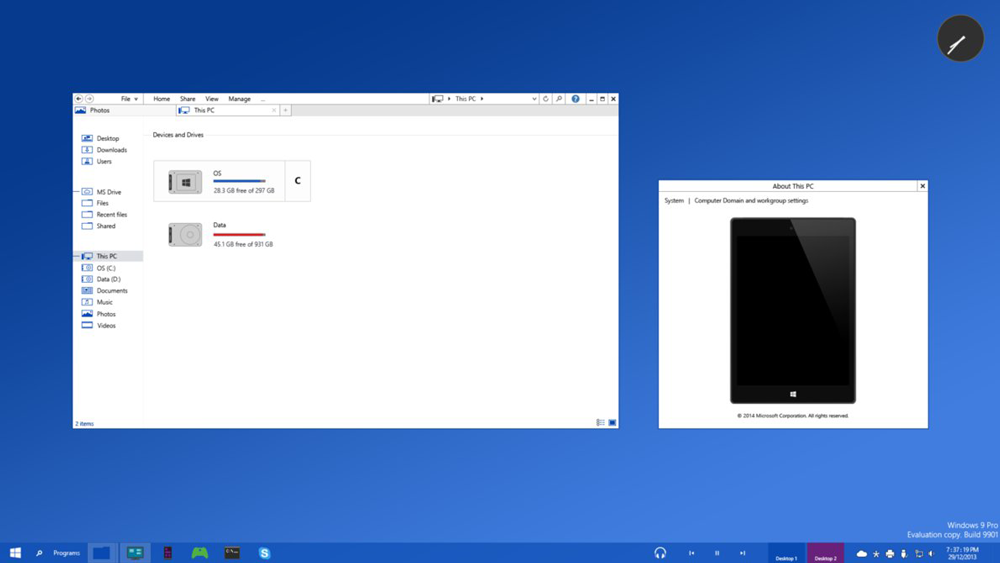Open System link in About This PC
1000x563 pixels.
pos(674,200)
